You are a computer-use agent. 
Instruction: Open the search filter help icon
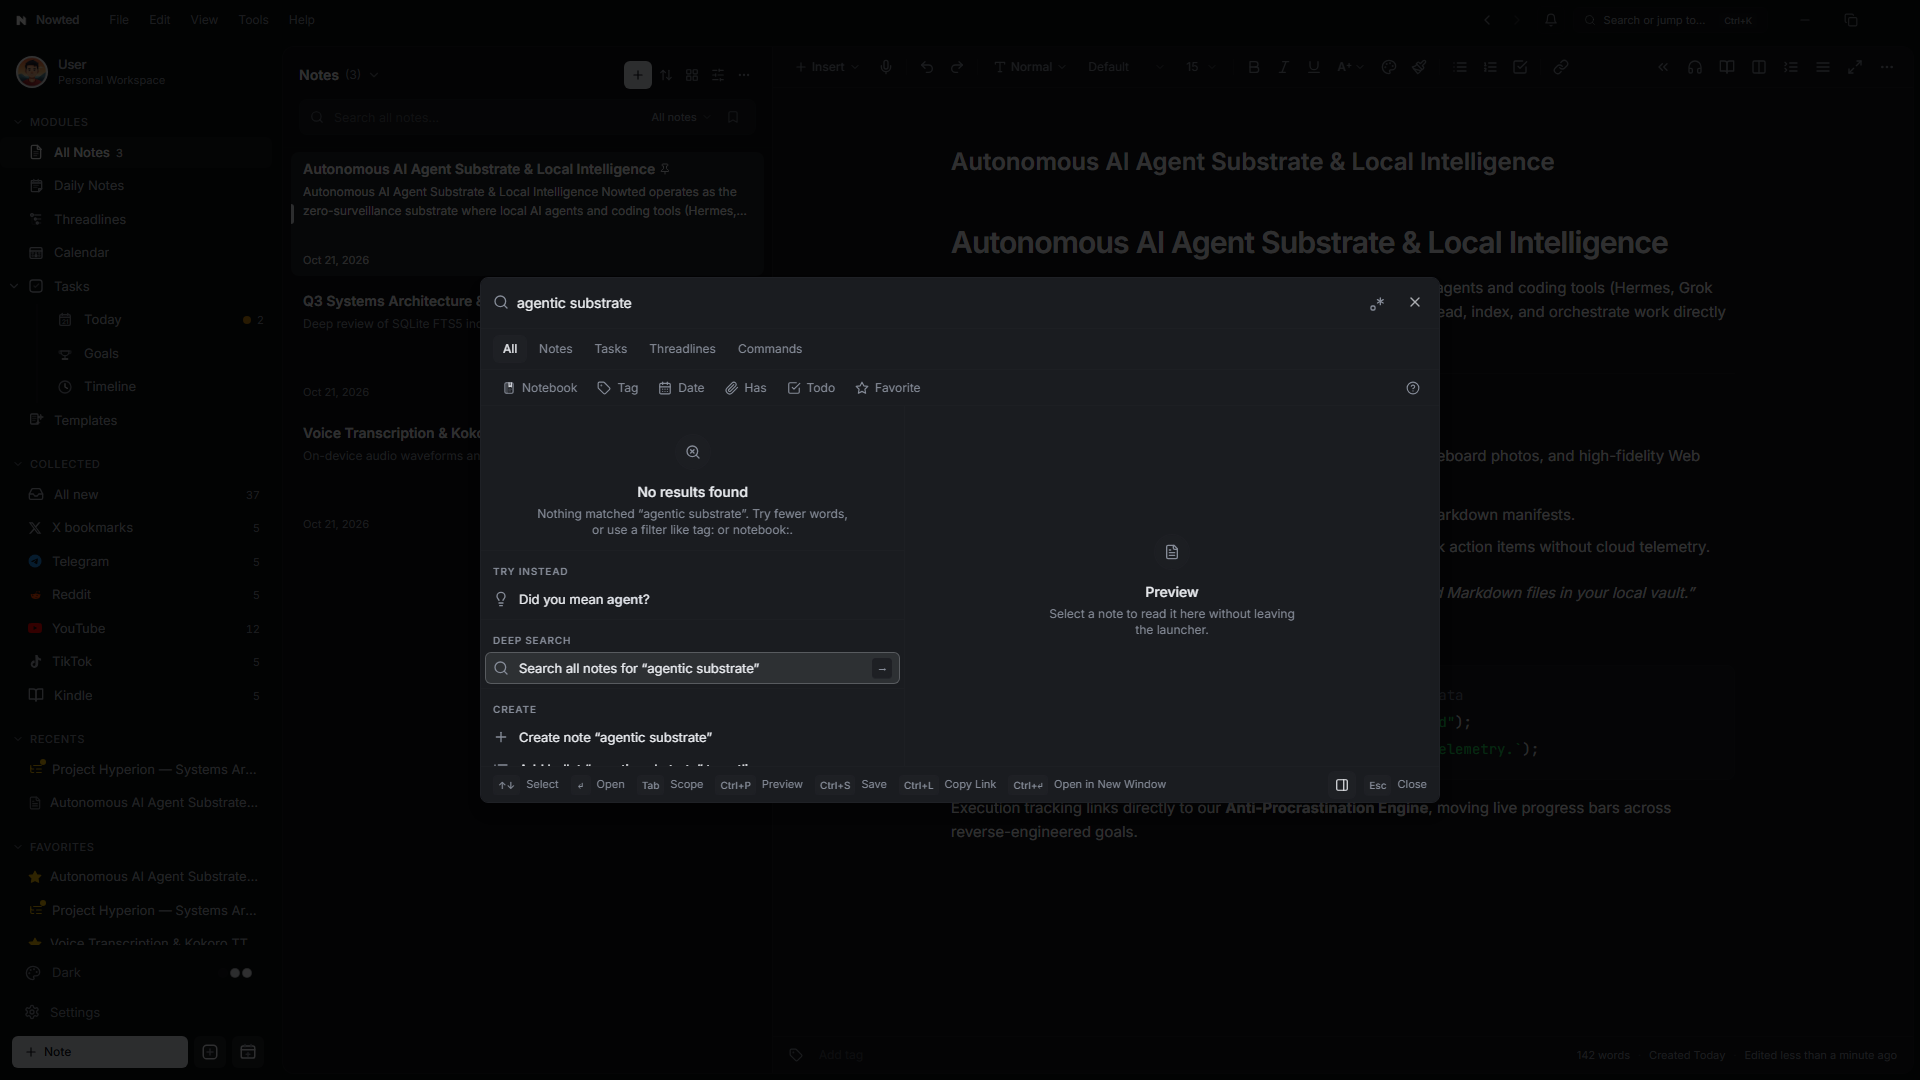(x=1413, y=388)
